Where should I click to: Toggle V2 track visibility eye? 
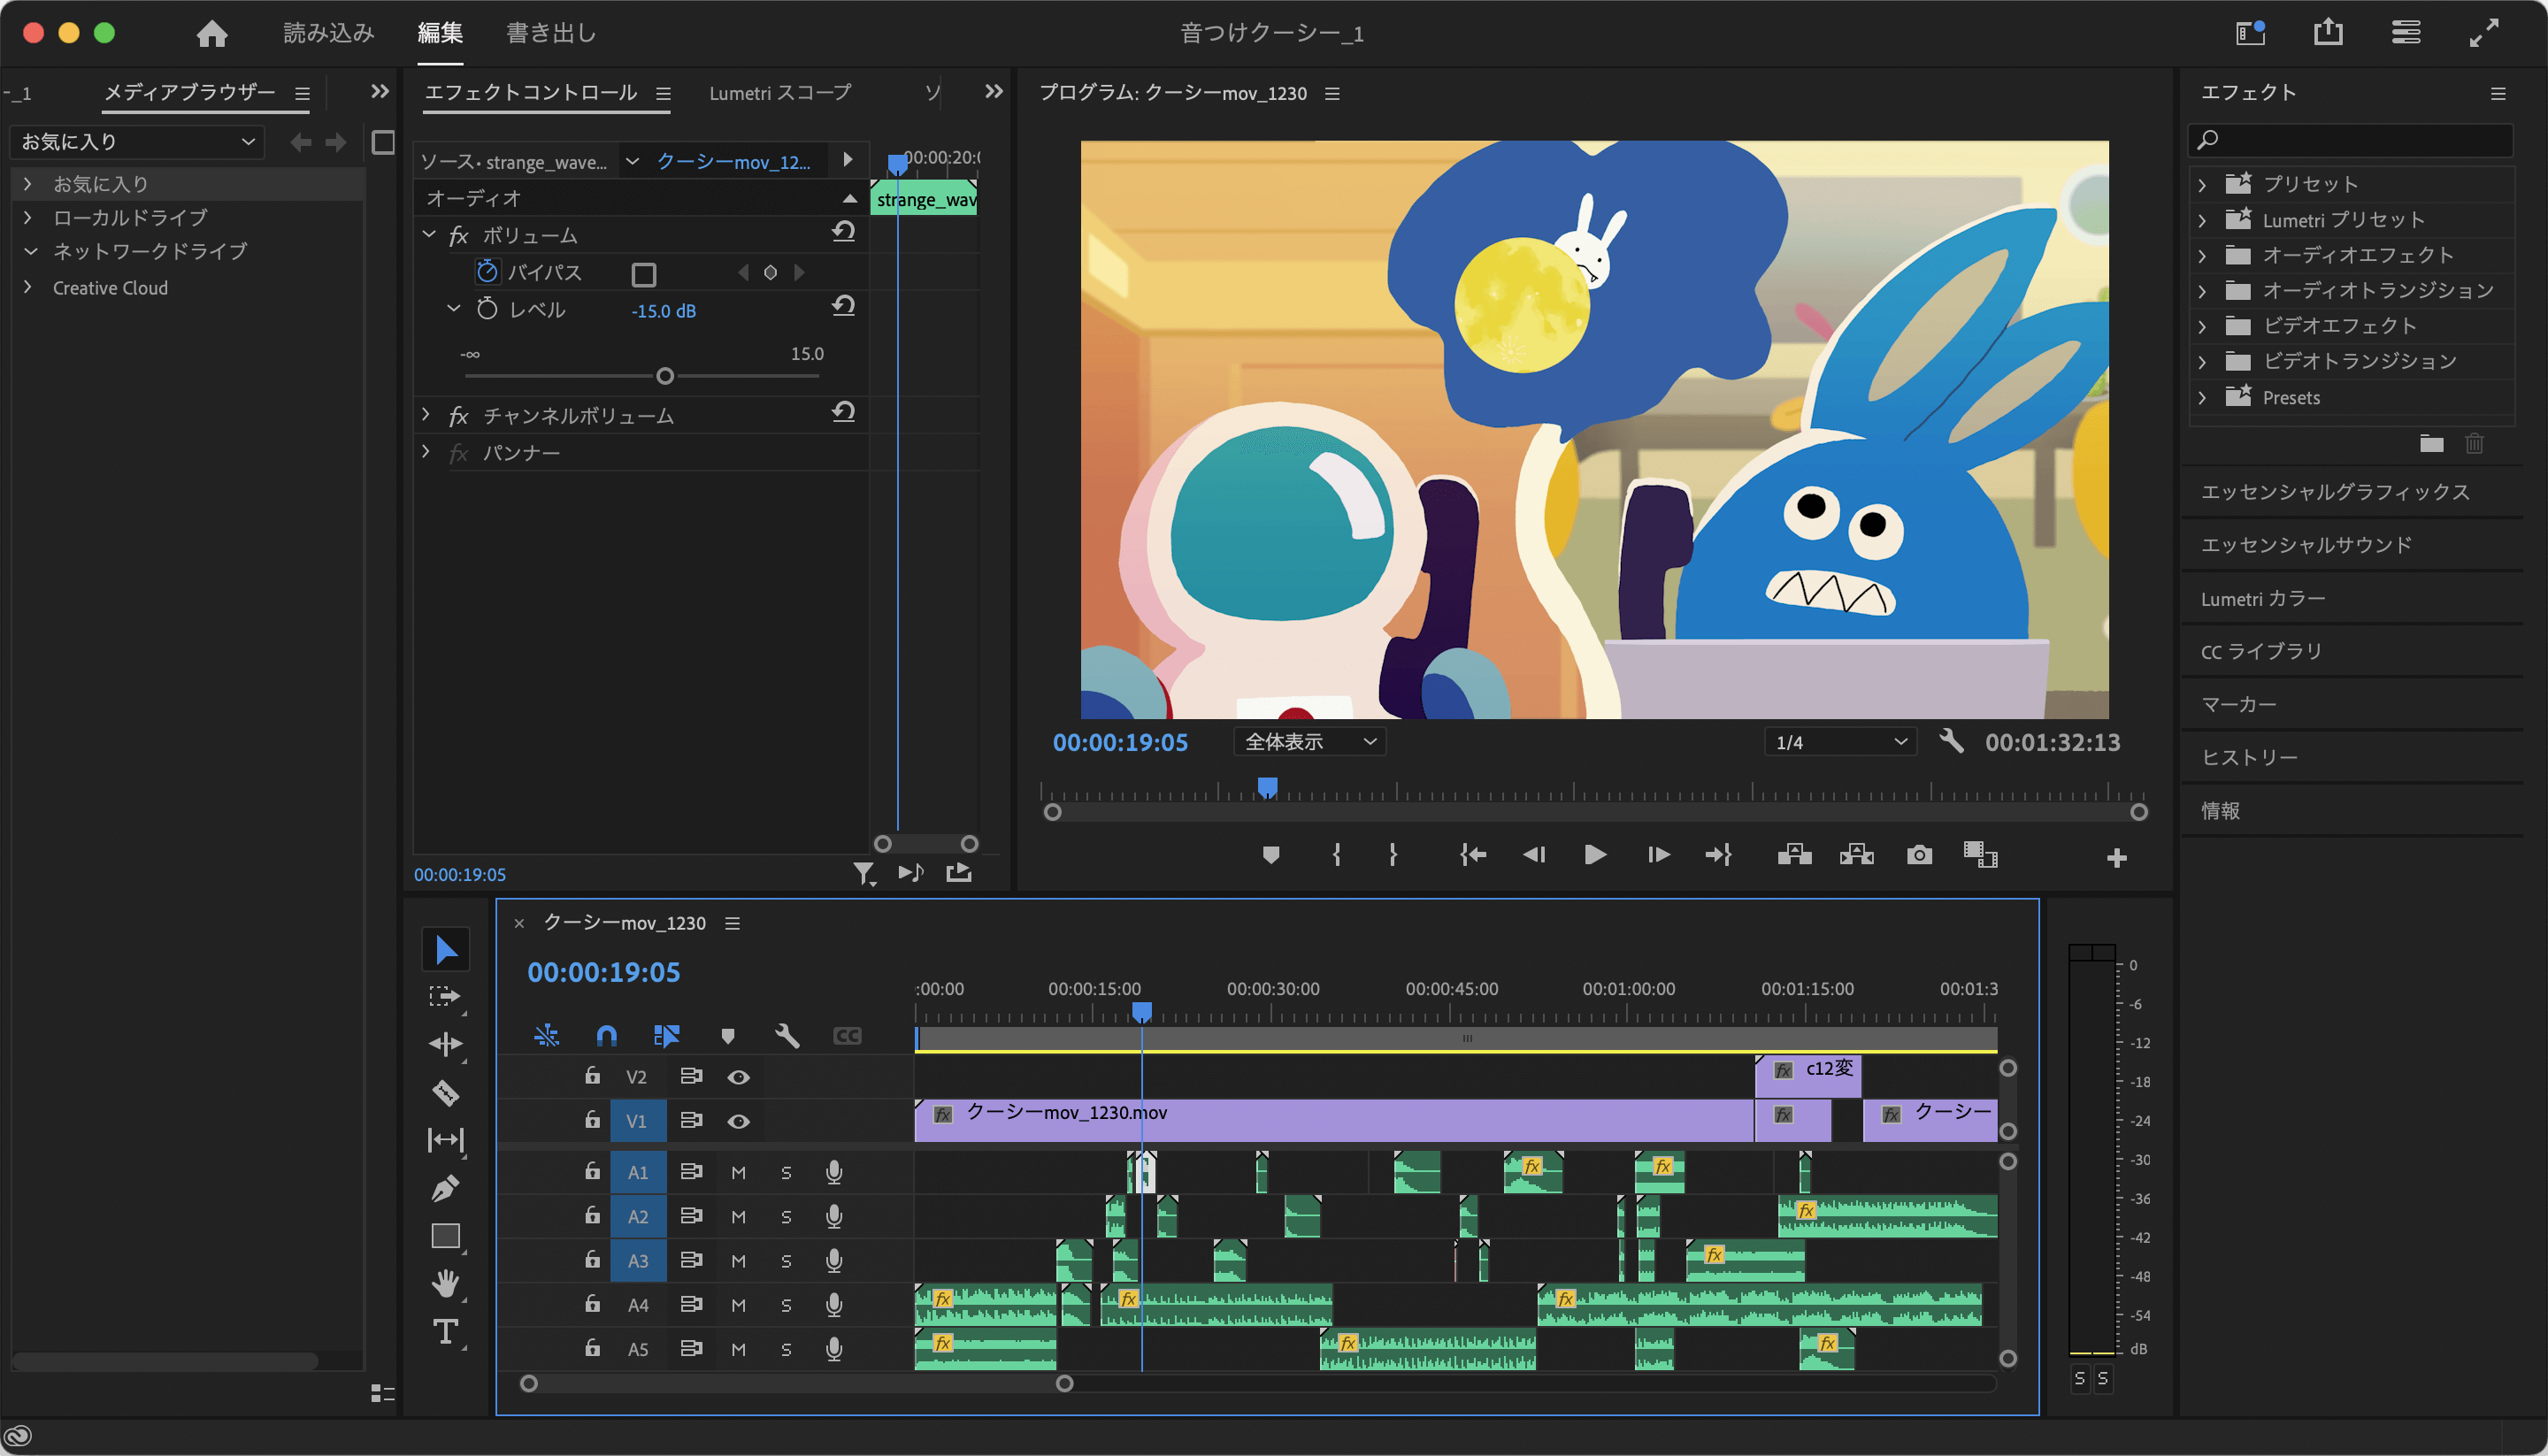coord(738,1077)
